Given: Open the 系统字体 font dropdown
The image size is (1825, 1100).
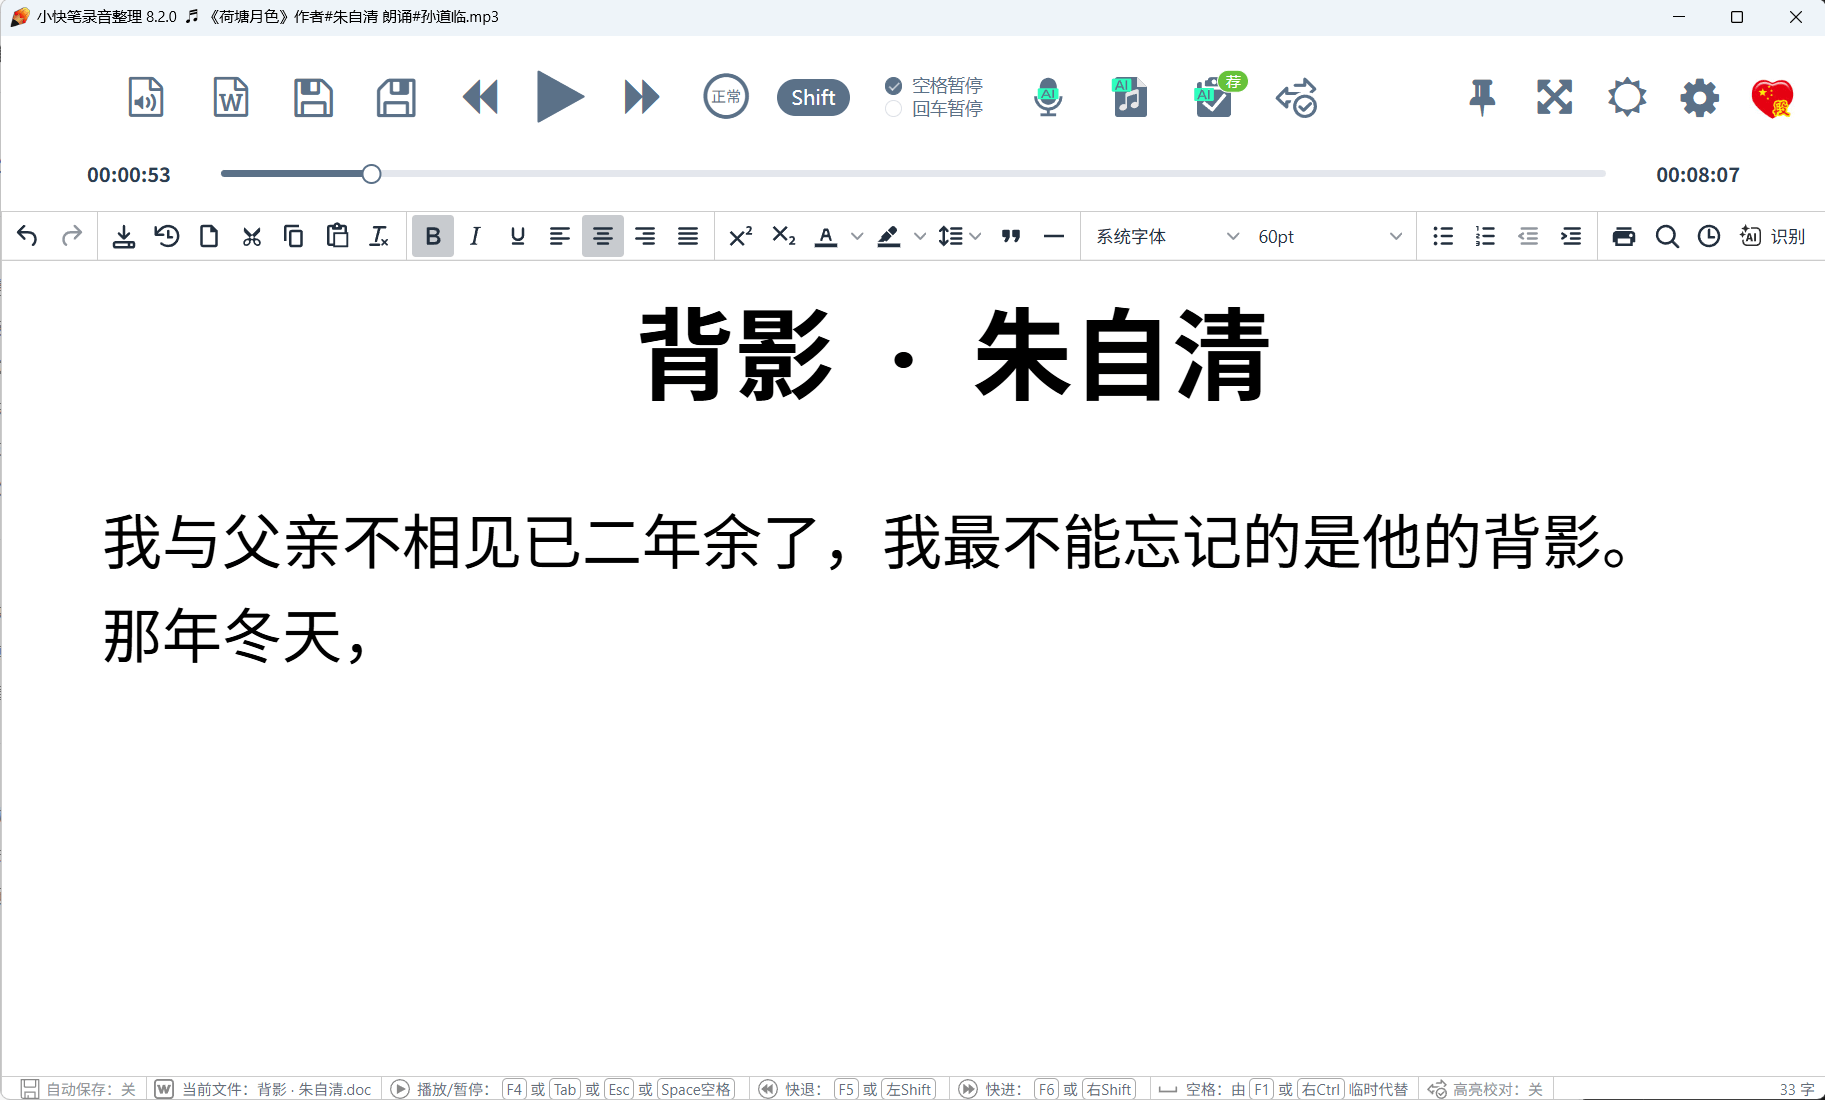Looking at the screenshot, I should point(1167,237).
